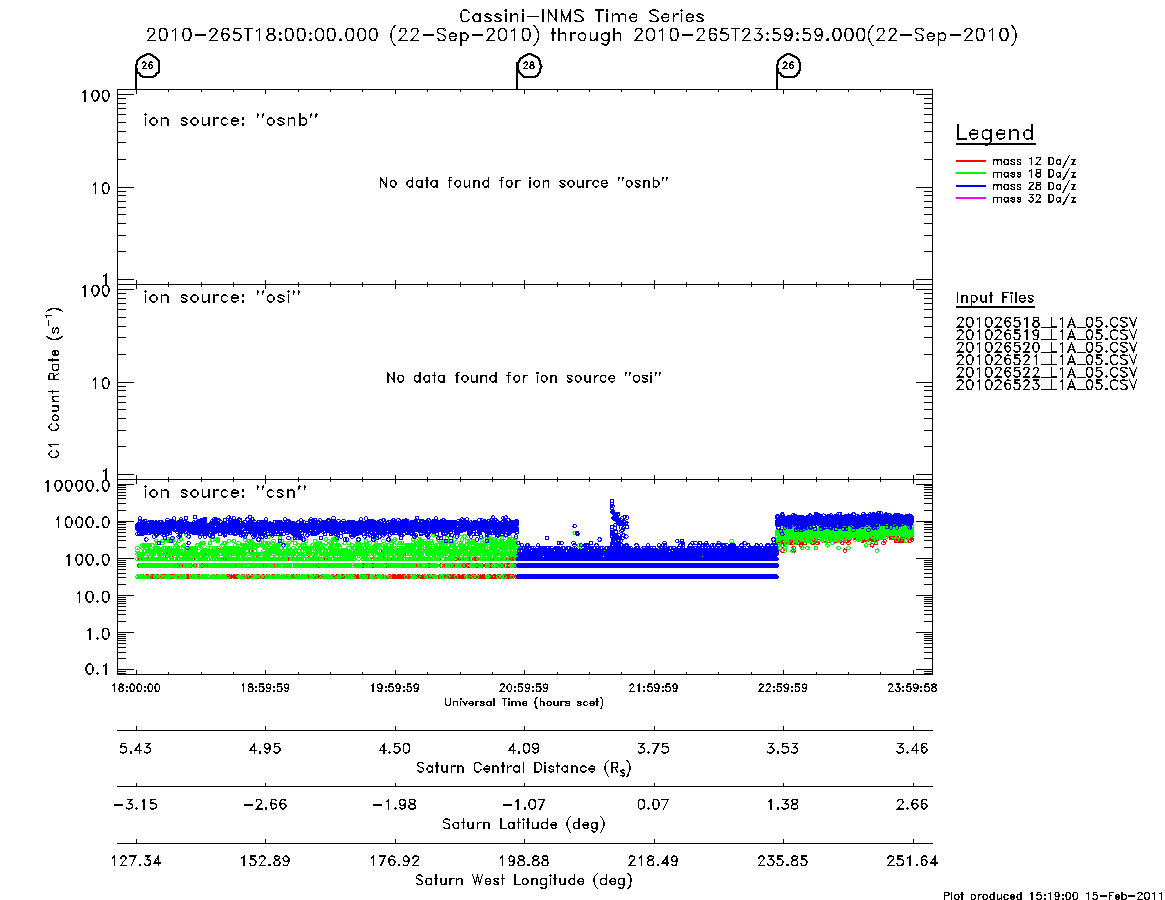This screenshot has width=1165, height=900.
Task: Select file 201026519_L1A_05.CSV
Action: coord(1046,335)
